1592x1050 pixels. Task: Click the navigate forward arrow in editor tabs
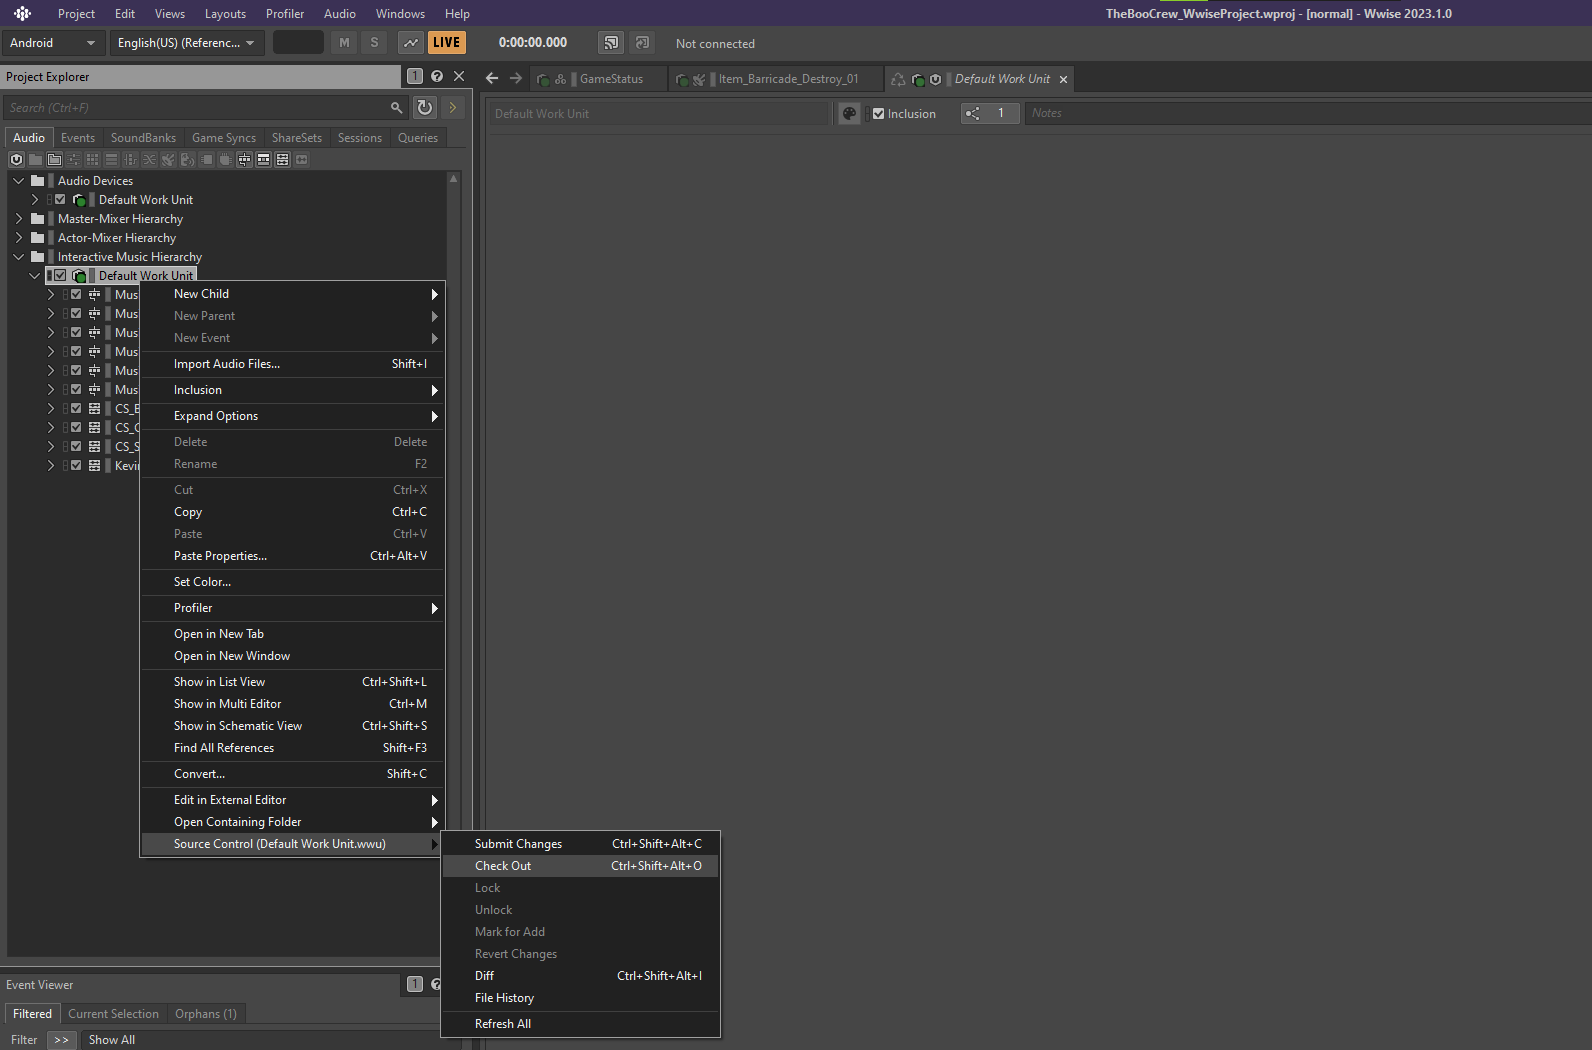516,78
